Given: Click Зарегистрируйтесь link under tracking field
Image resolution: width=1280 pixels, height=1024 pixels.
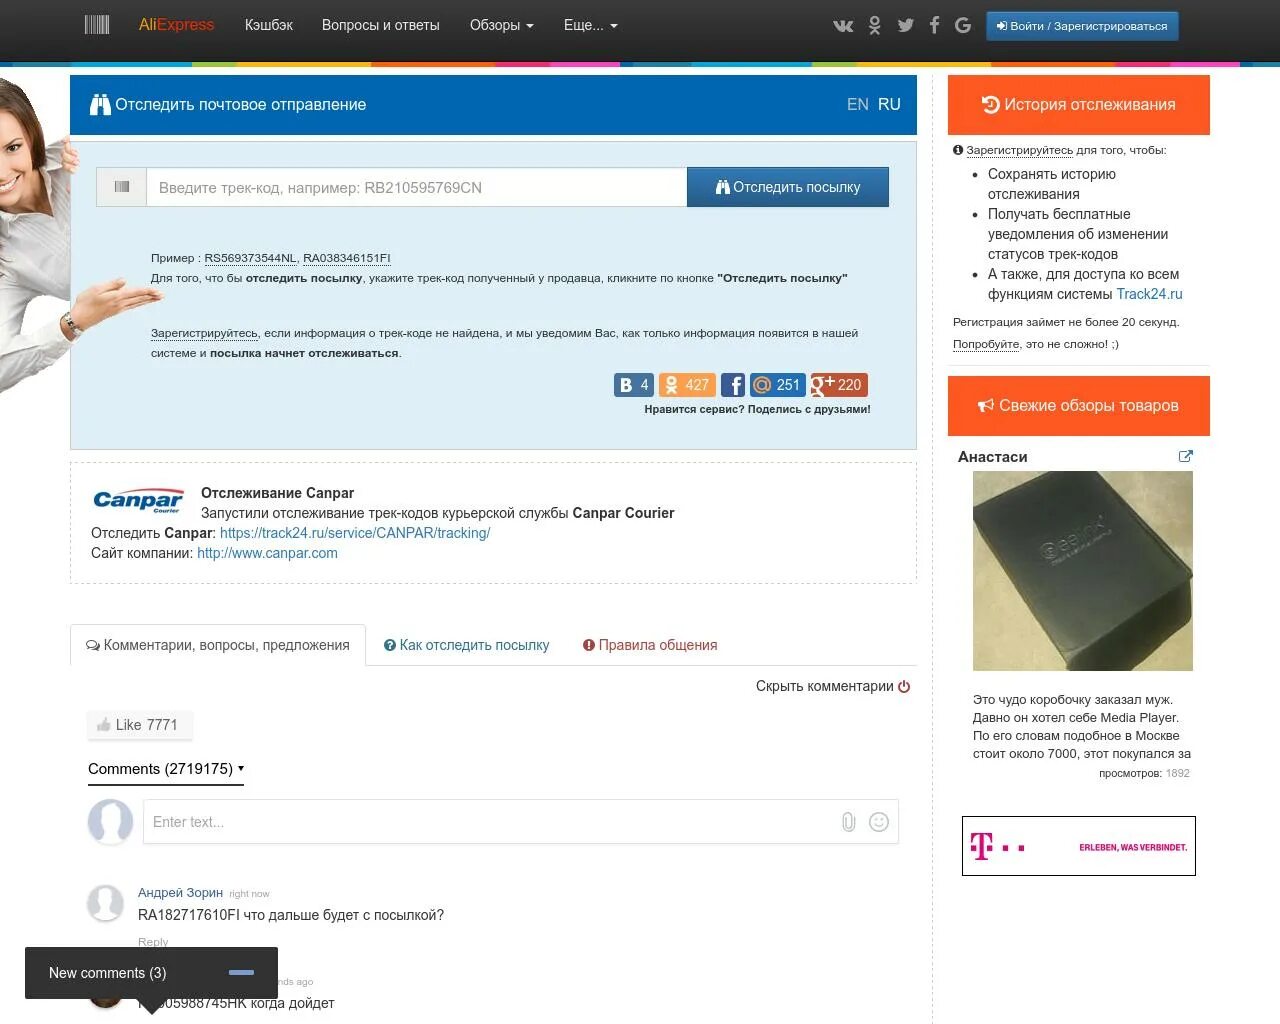Looking at the screenshot, I should [x=204, y=333].
